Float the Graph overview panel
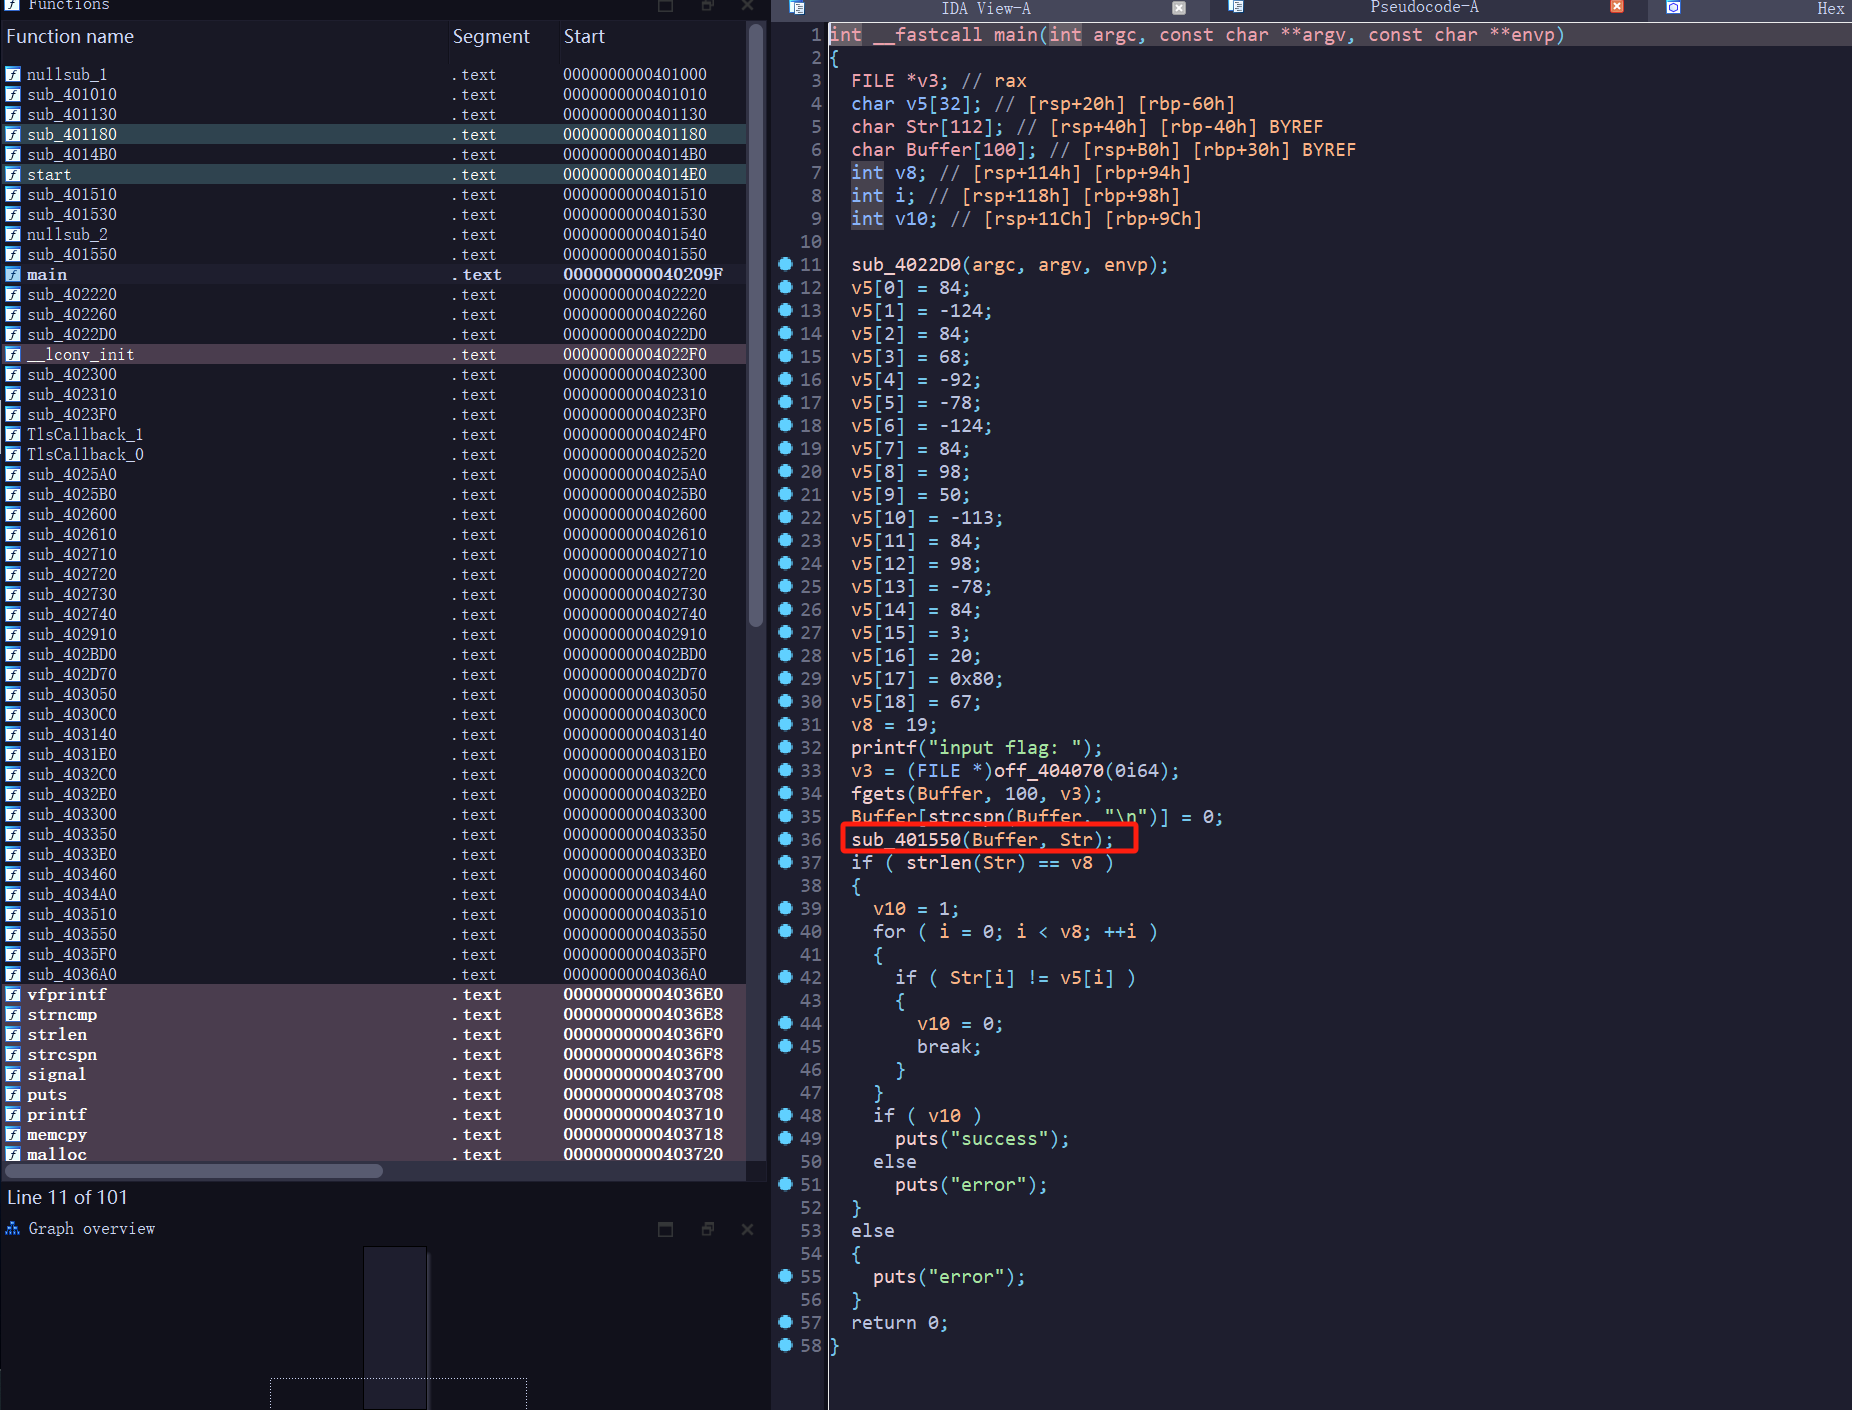This screenshot has width=1852, height=1410. tap(707, 1229)
